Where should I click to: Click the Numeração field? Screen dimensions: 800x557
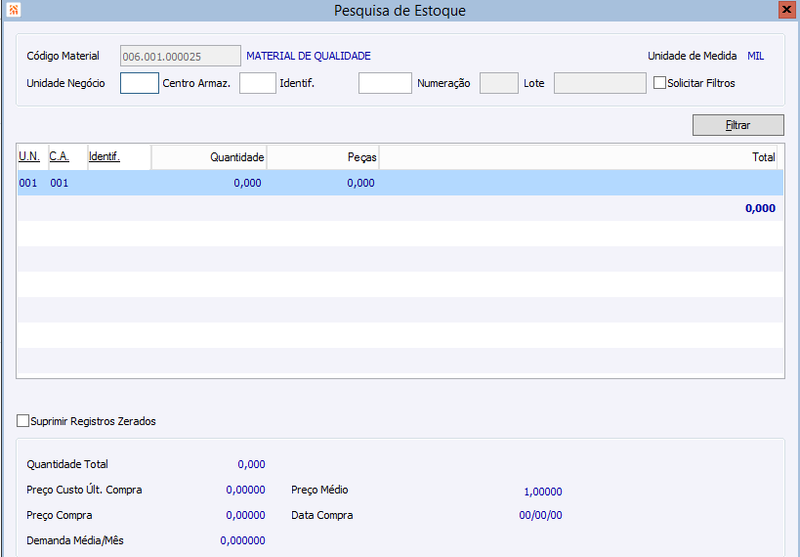tap(499, 83)
